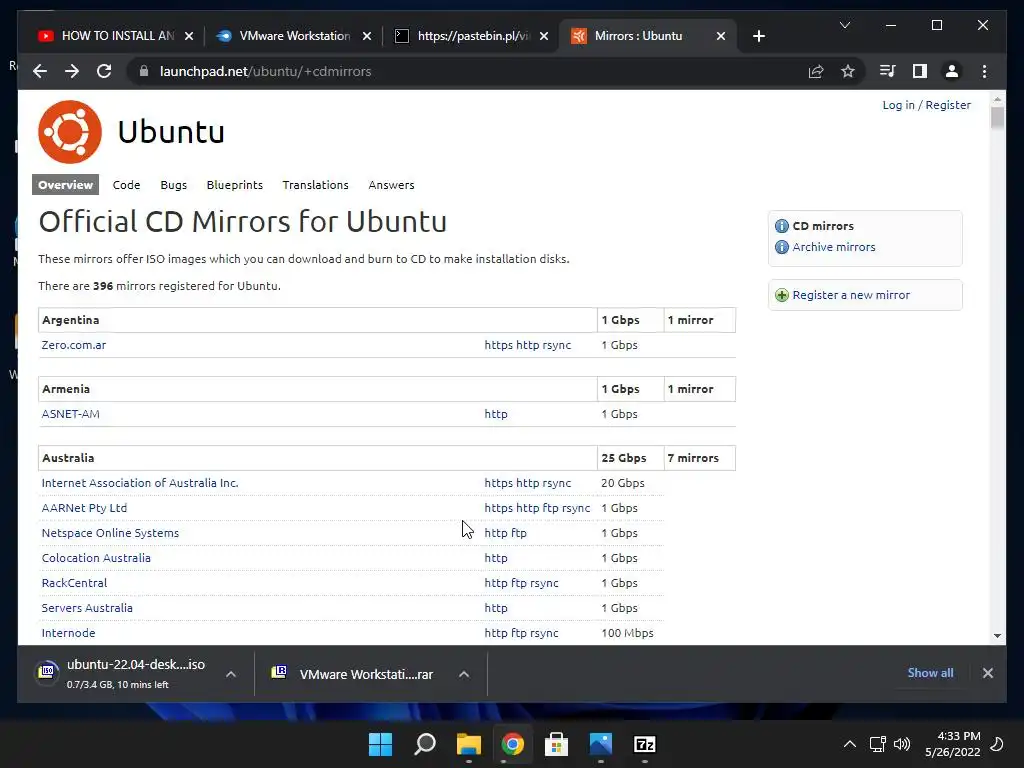Bookmark this page with the star icon
This screenshot has height=768, width=1024.
848,71
